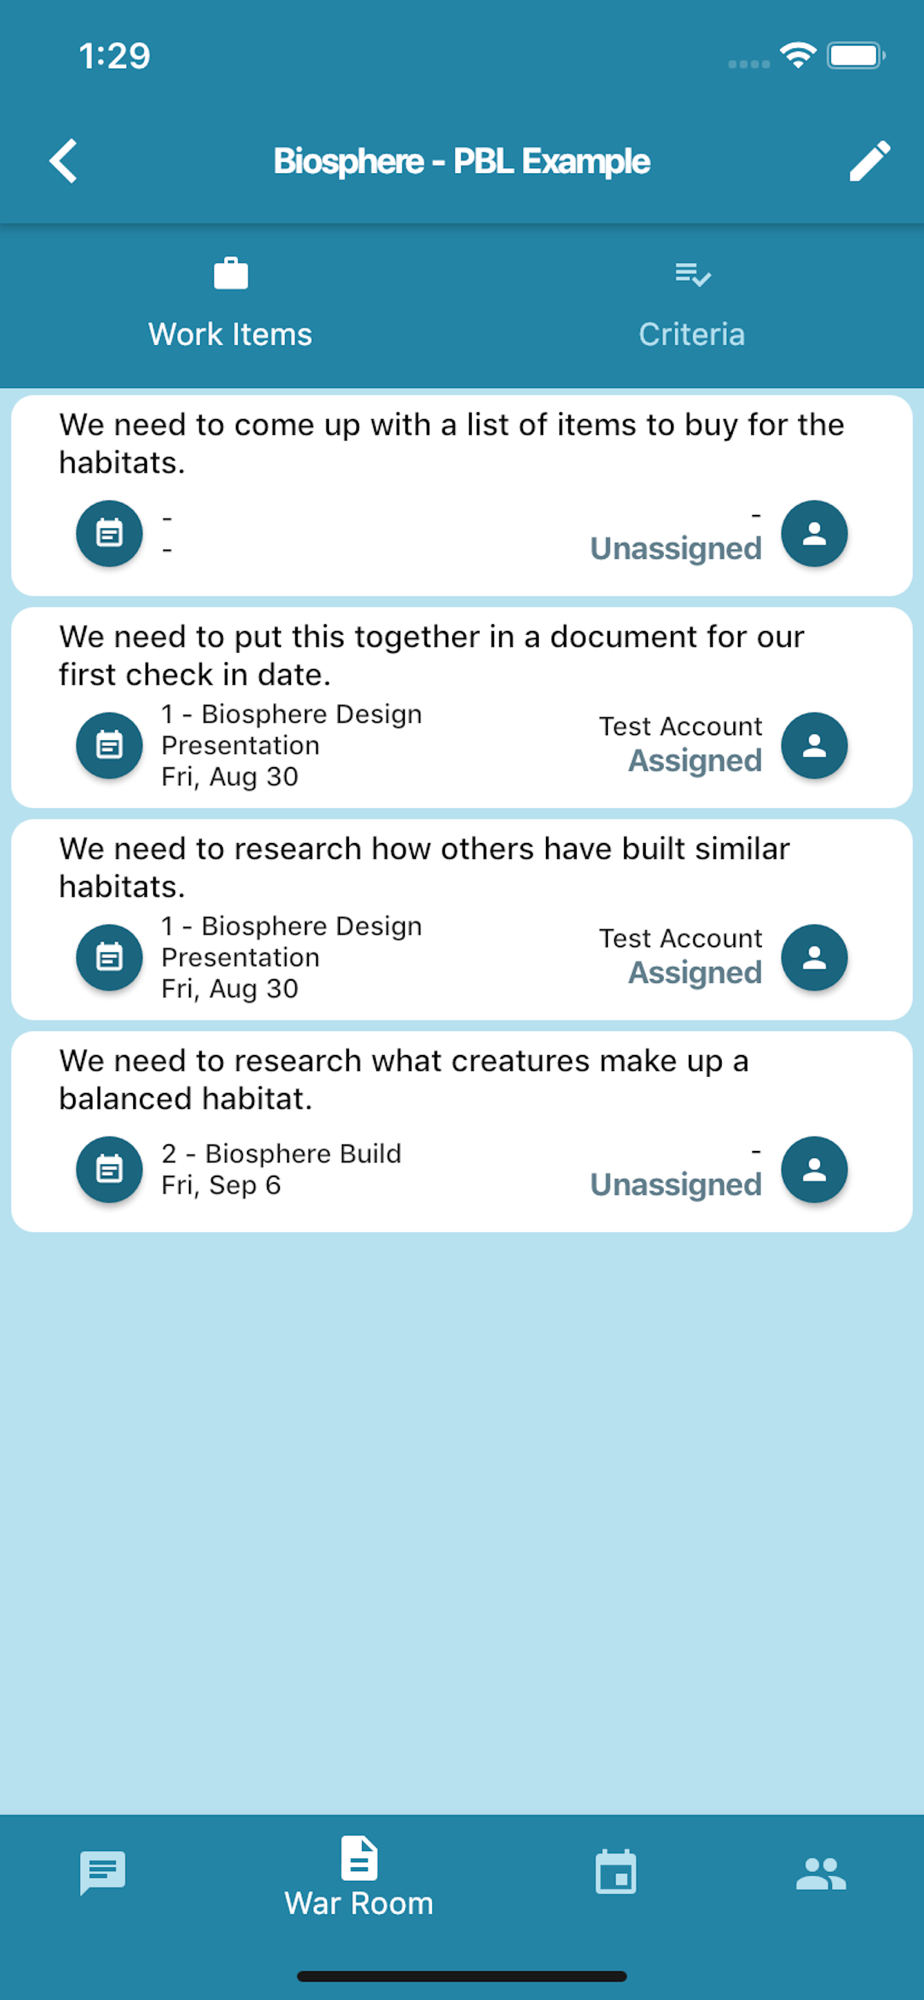Select the War Room bottom tab
The height and width of the screenshot is (2000, 924).
[359, 1877]
